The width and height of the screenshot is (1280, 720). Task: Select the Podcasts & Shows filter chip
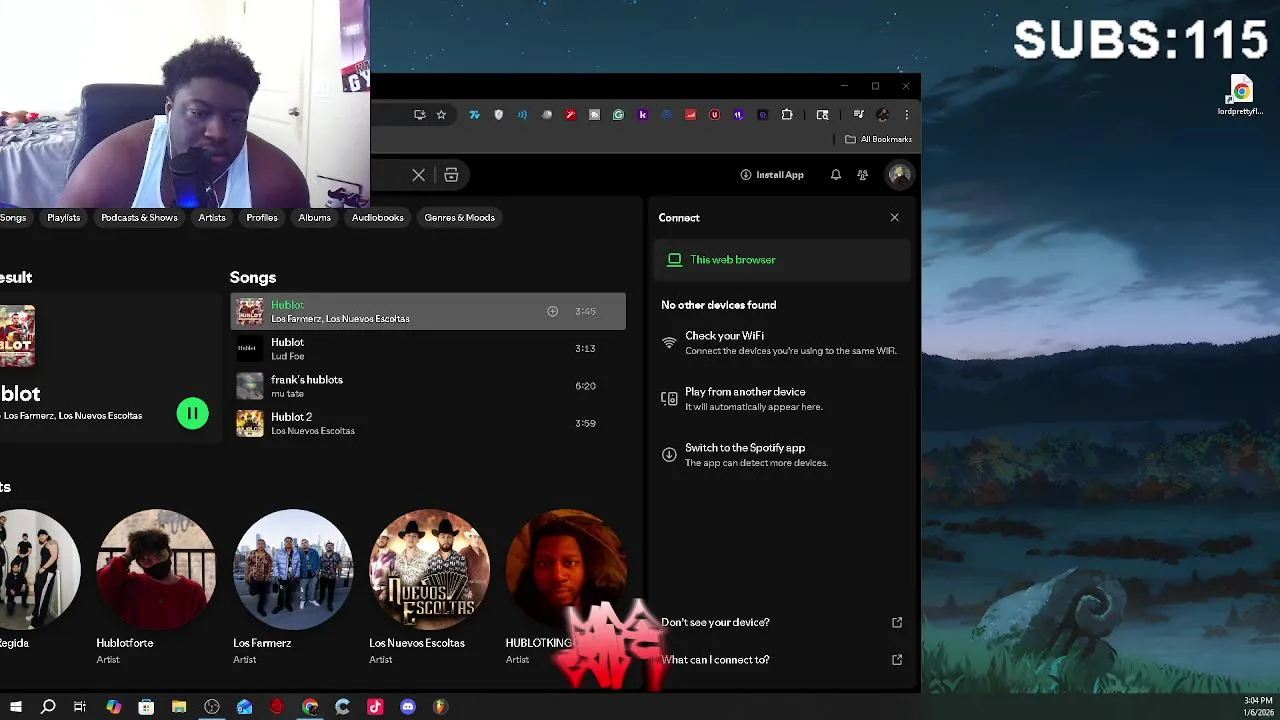[x=139, y=217]
